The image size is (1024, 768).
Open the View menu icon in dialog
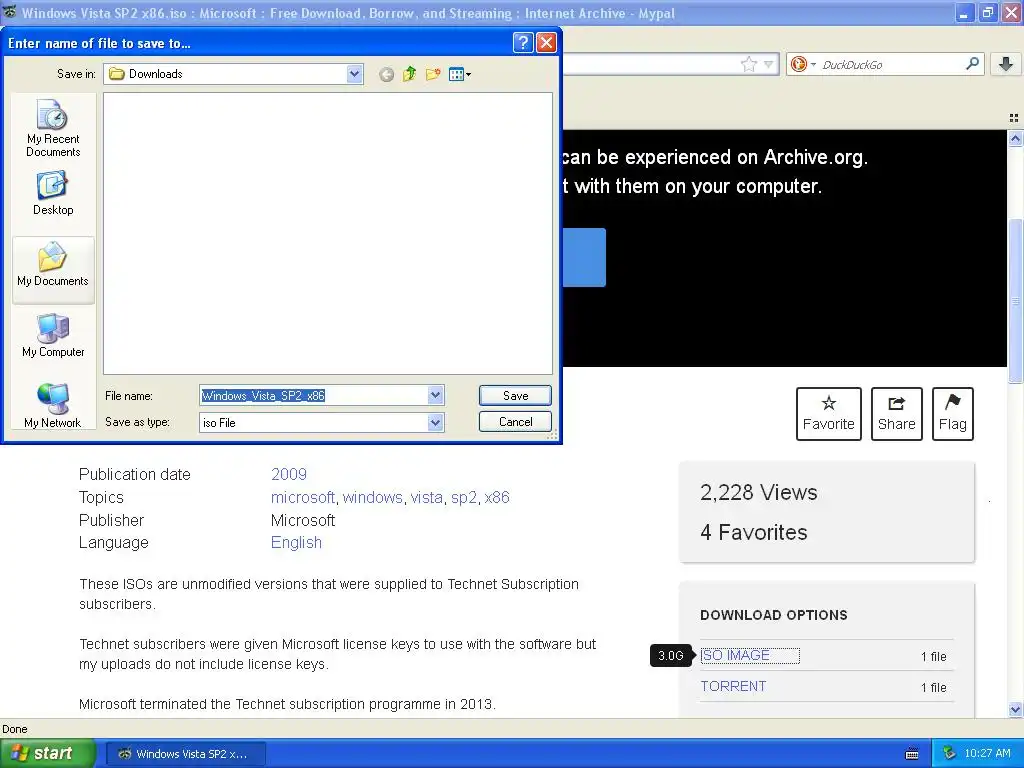coord(460,74)
